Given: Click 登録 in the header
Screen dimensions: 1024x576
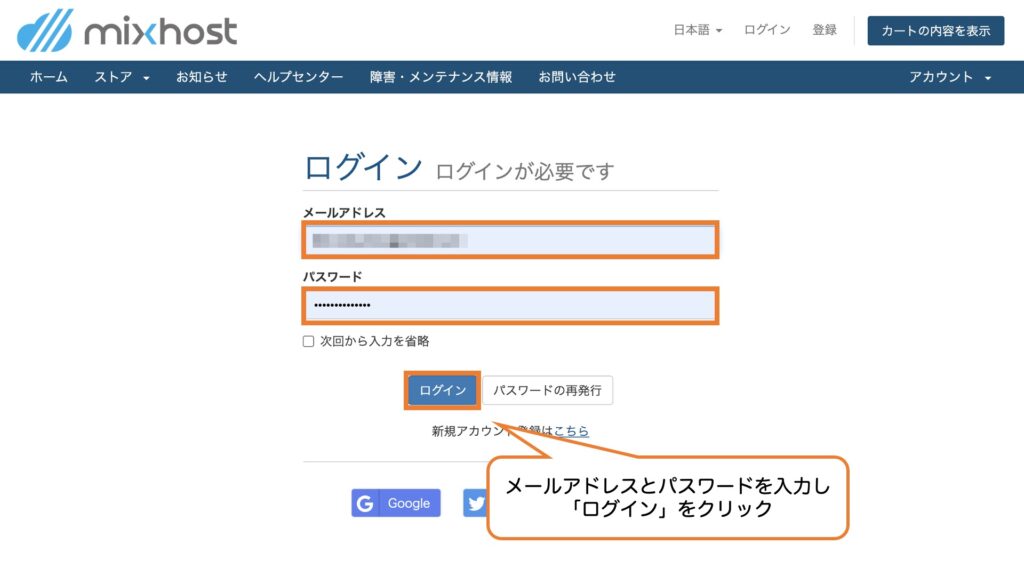Looking at the screenshot, I should click(x=825, y=29).
